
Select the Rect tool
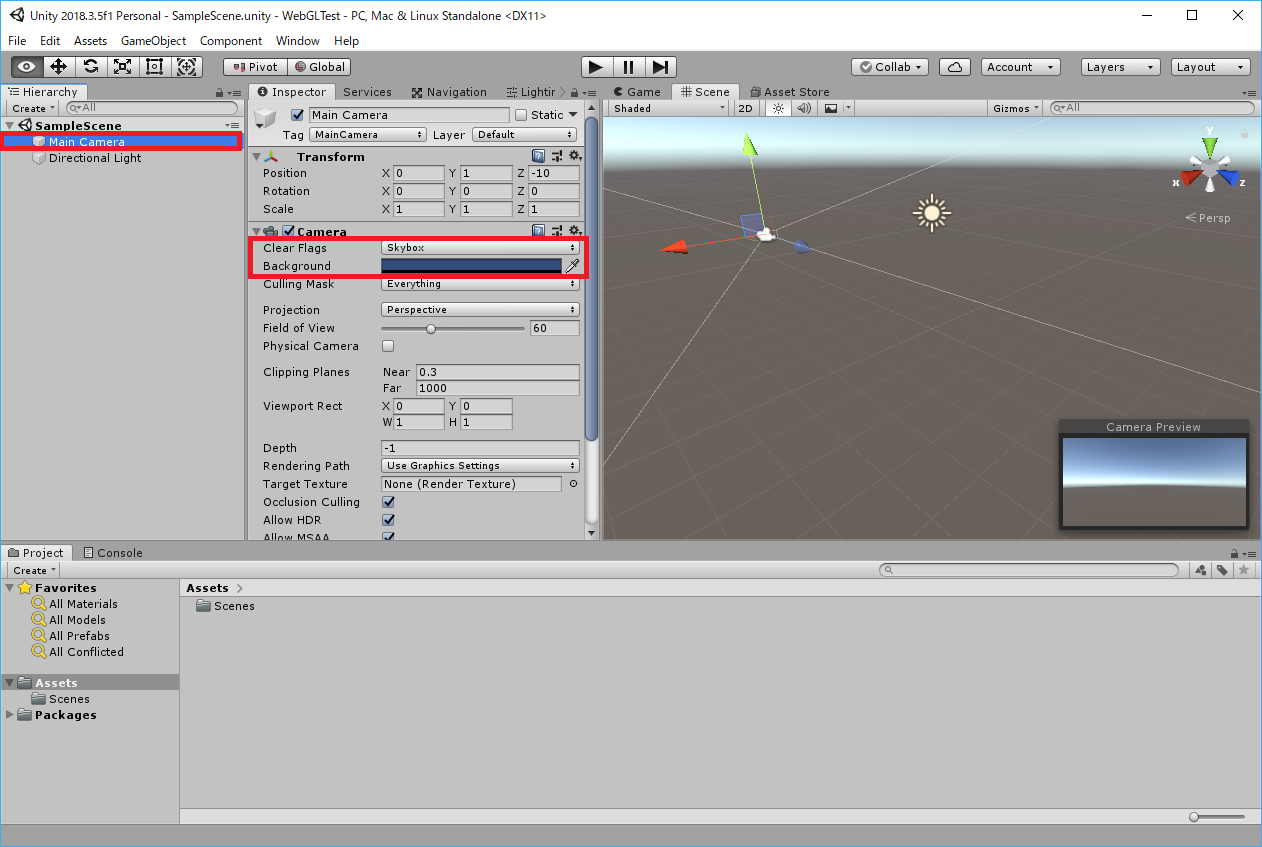pos(154,67)
